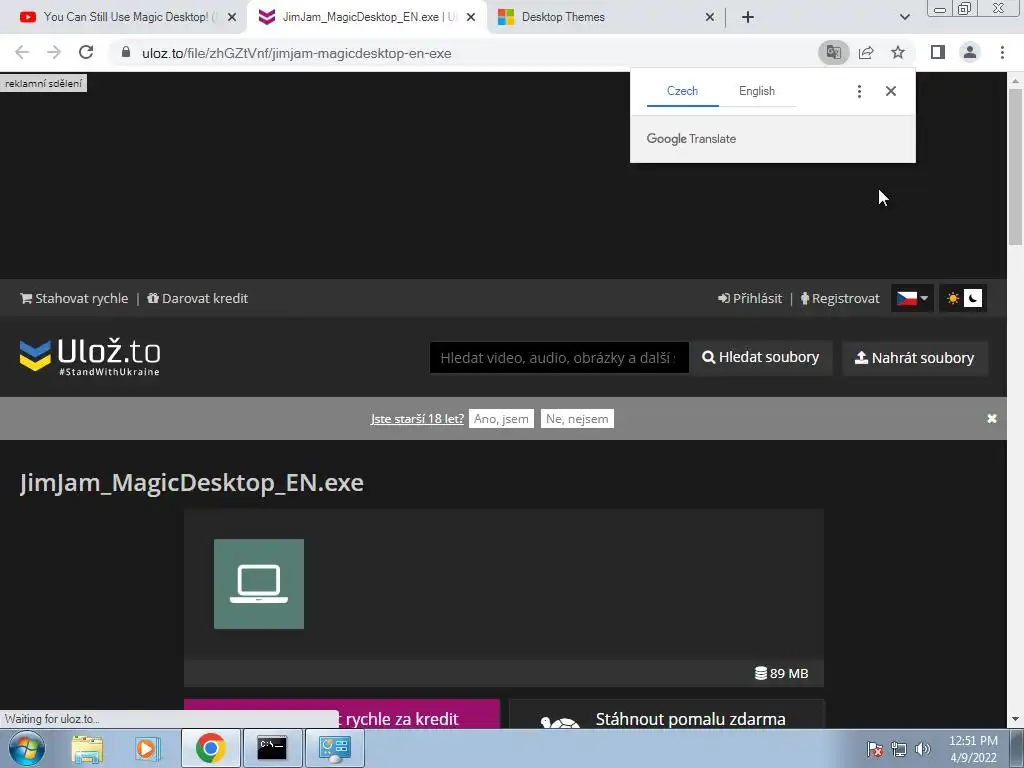
Task: Open the command prompt taskbar icon
Action: 272,748
